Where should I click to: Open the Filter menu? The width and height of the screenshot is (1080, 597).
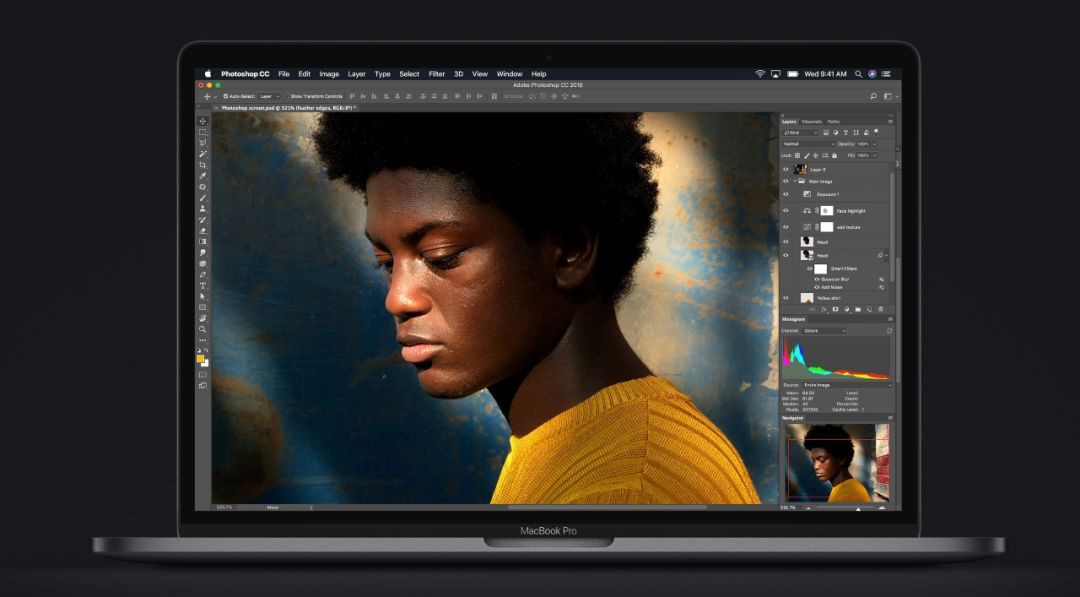point(437,74)
